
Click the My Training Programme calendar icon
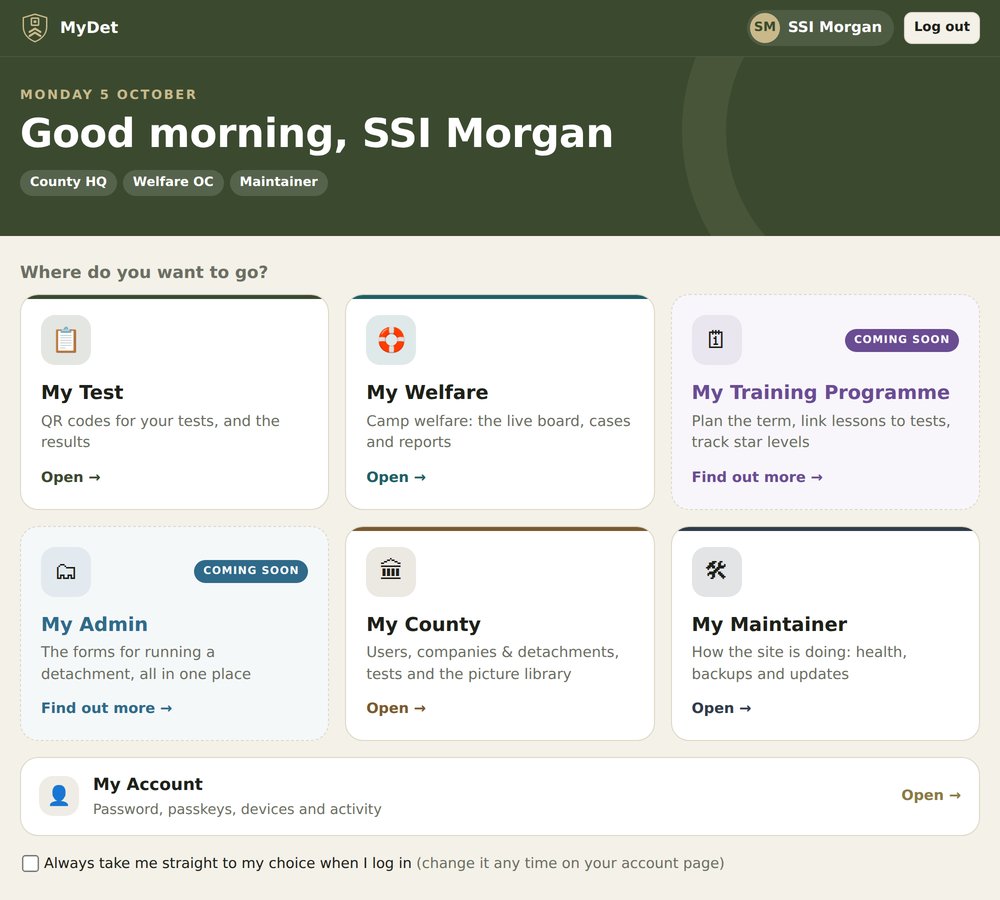716,340
